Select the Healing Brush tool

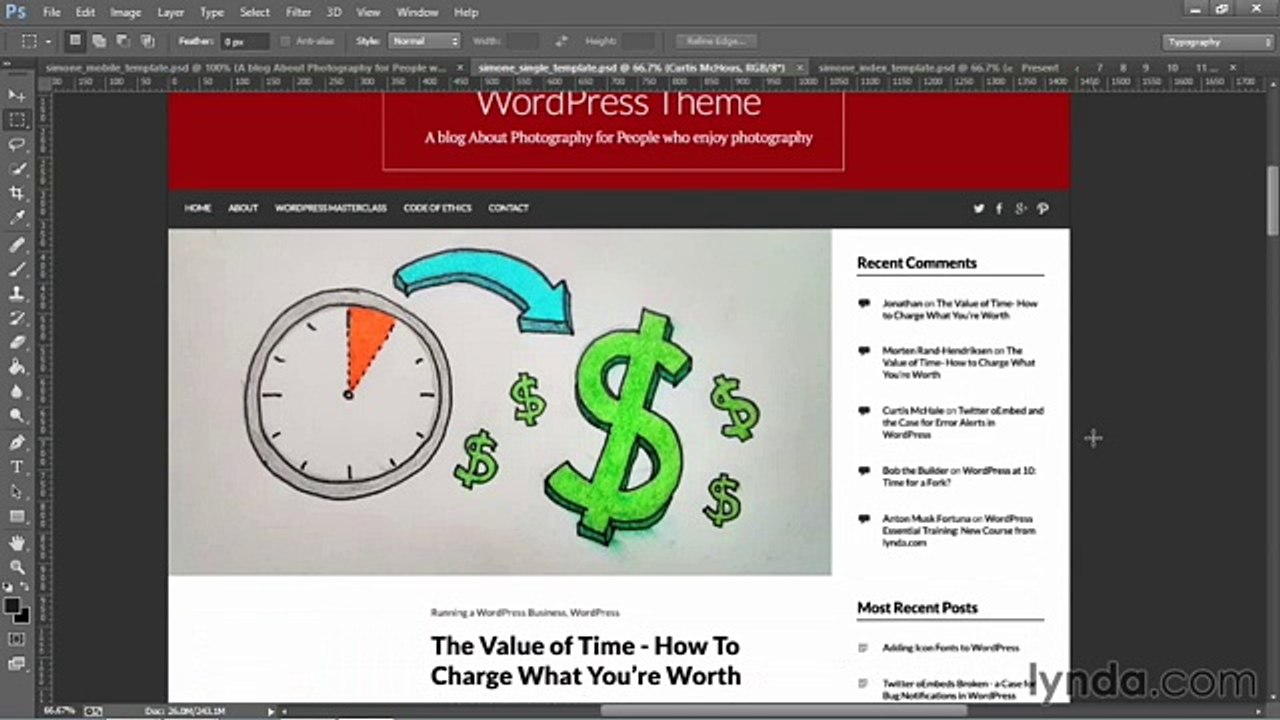point(17,245)
